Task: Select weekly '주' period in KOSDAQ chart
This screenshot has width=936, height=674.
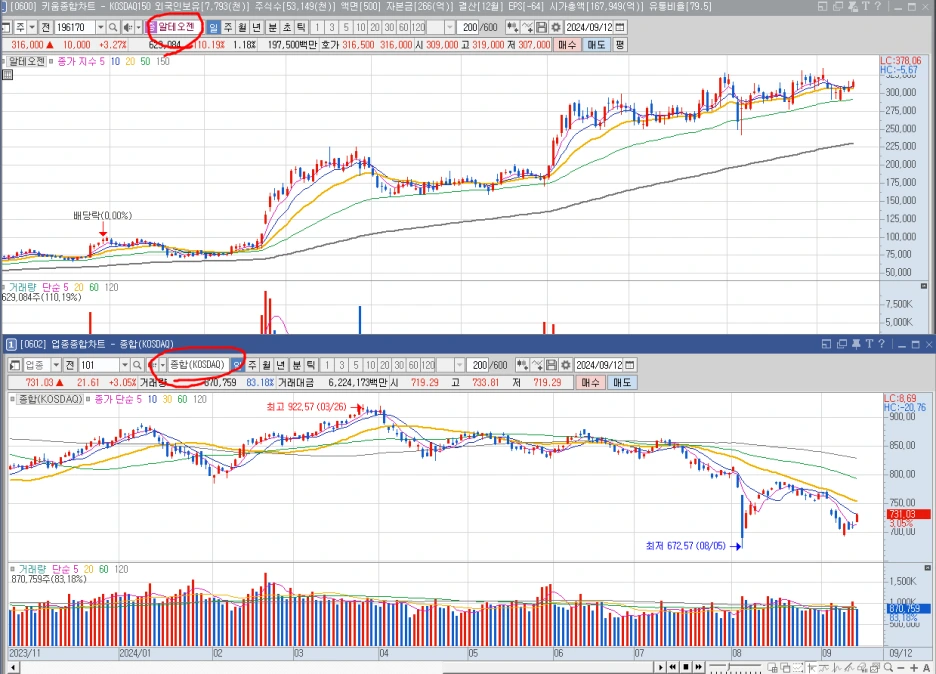Action: [252, 365]
